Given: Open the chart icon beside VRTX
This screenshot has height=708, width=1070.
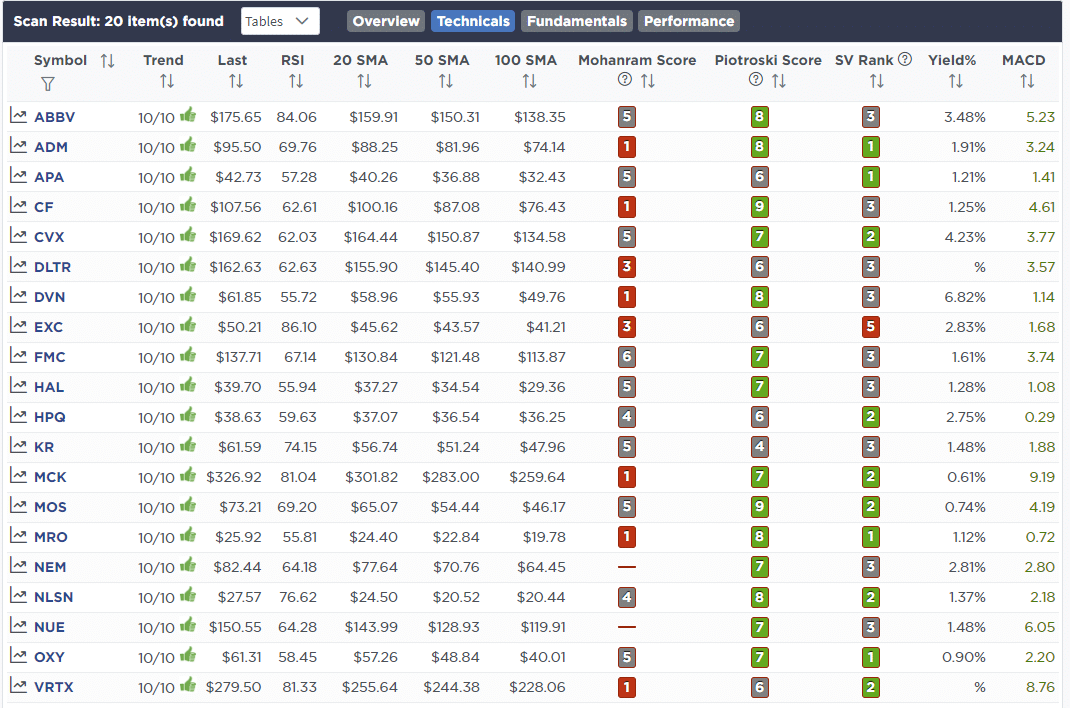Looking at the screenshot, I should pyautogui.click(x=19, y=686).
